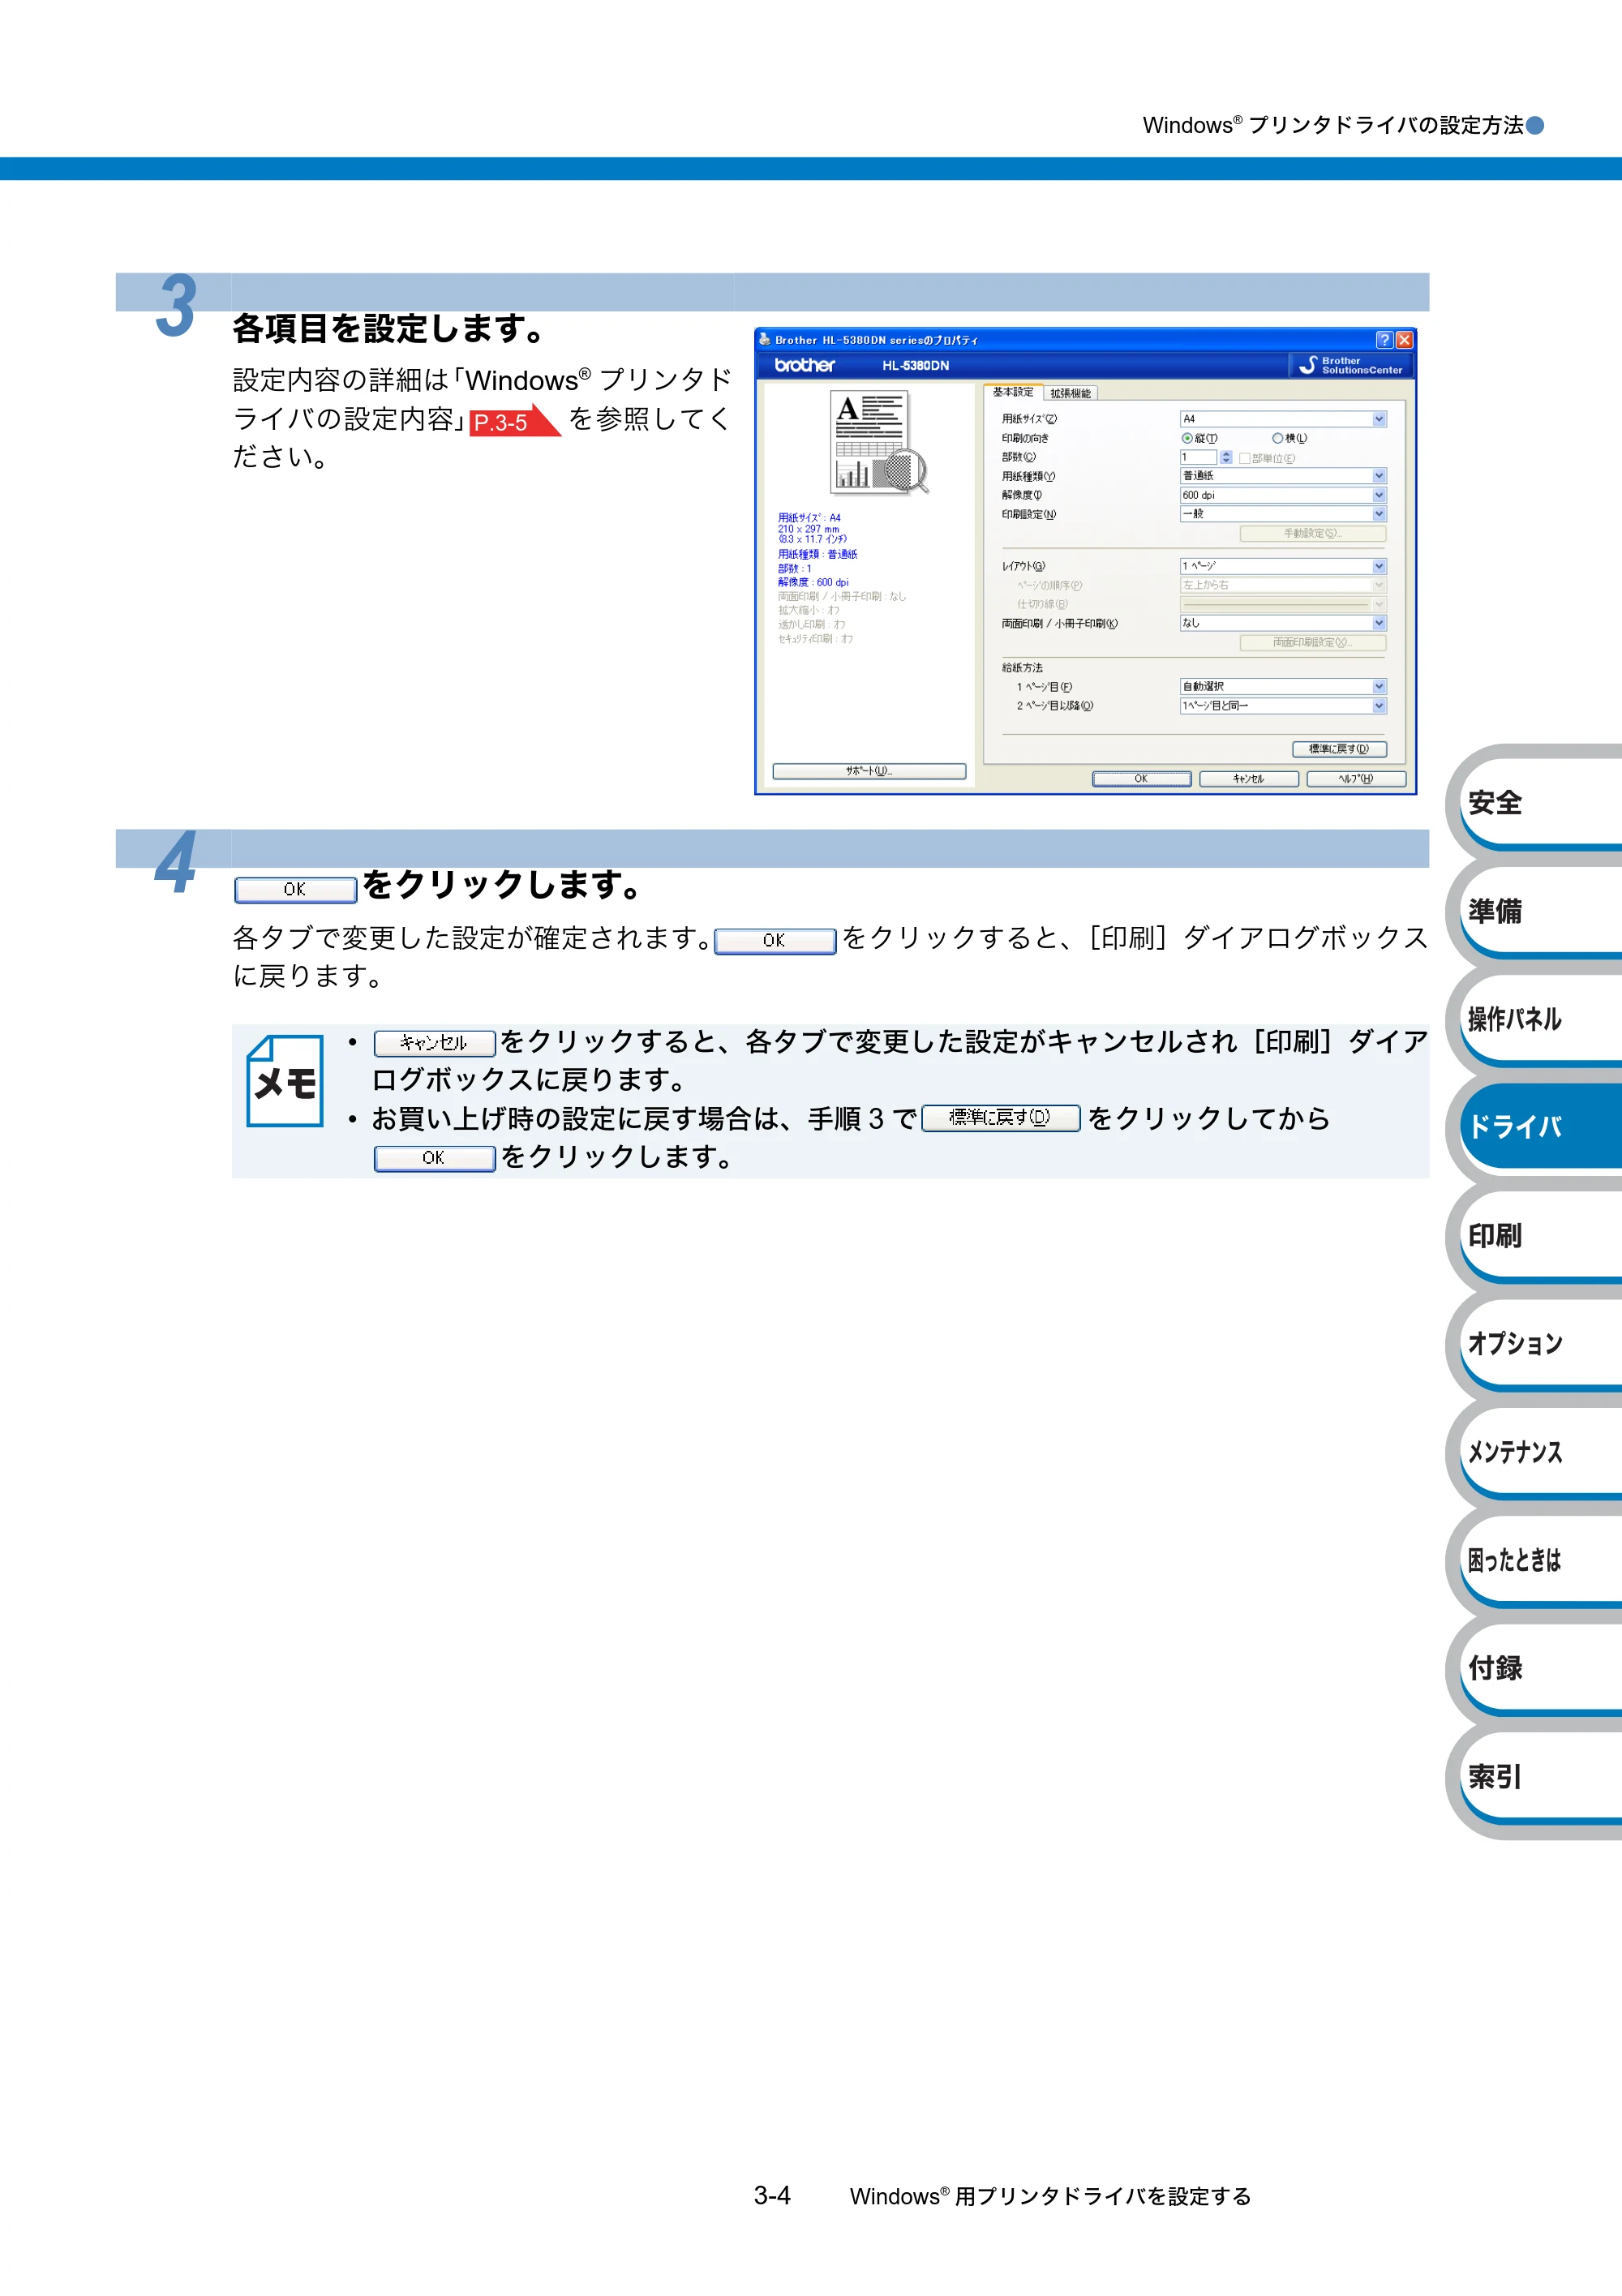1622x2296 pixels.
Task: Switch to the 拡張機能 tab
Action: [x=1070, y=393]
